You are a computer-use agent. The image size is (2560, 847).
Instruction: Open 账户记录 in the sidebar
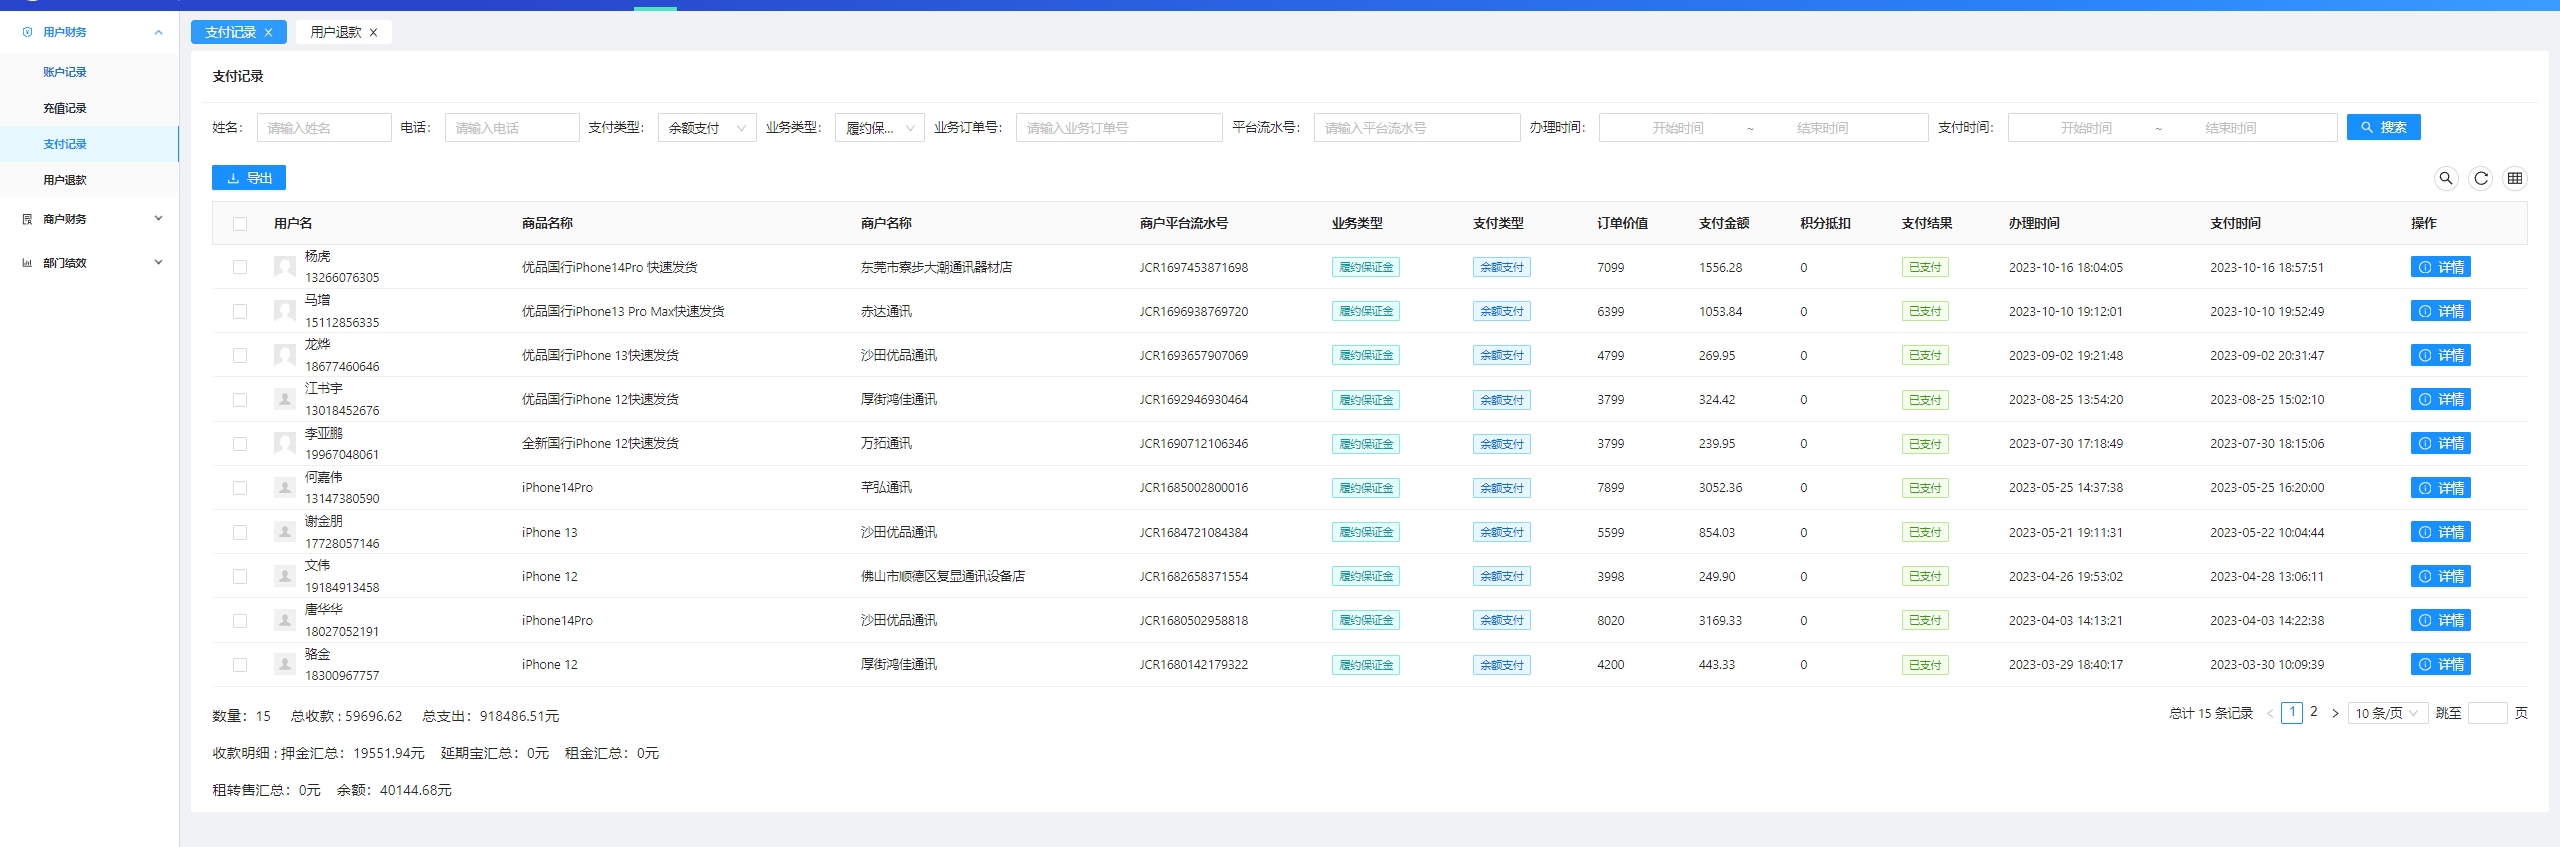(65, 72)
